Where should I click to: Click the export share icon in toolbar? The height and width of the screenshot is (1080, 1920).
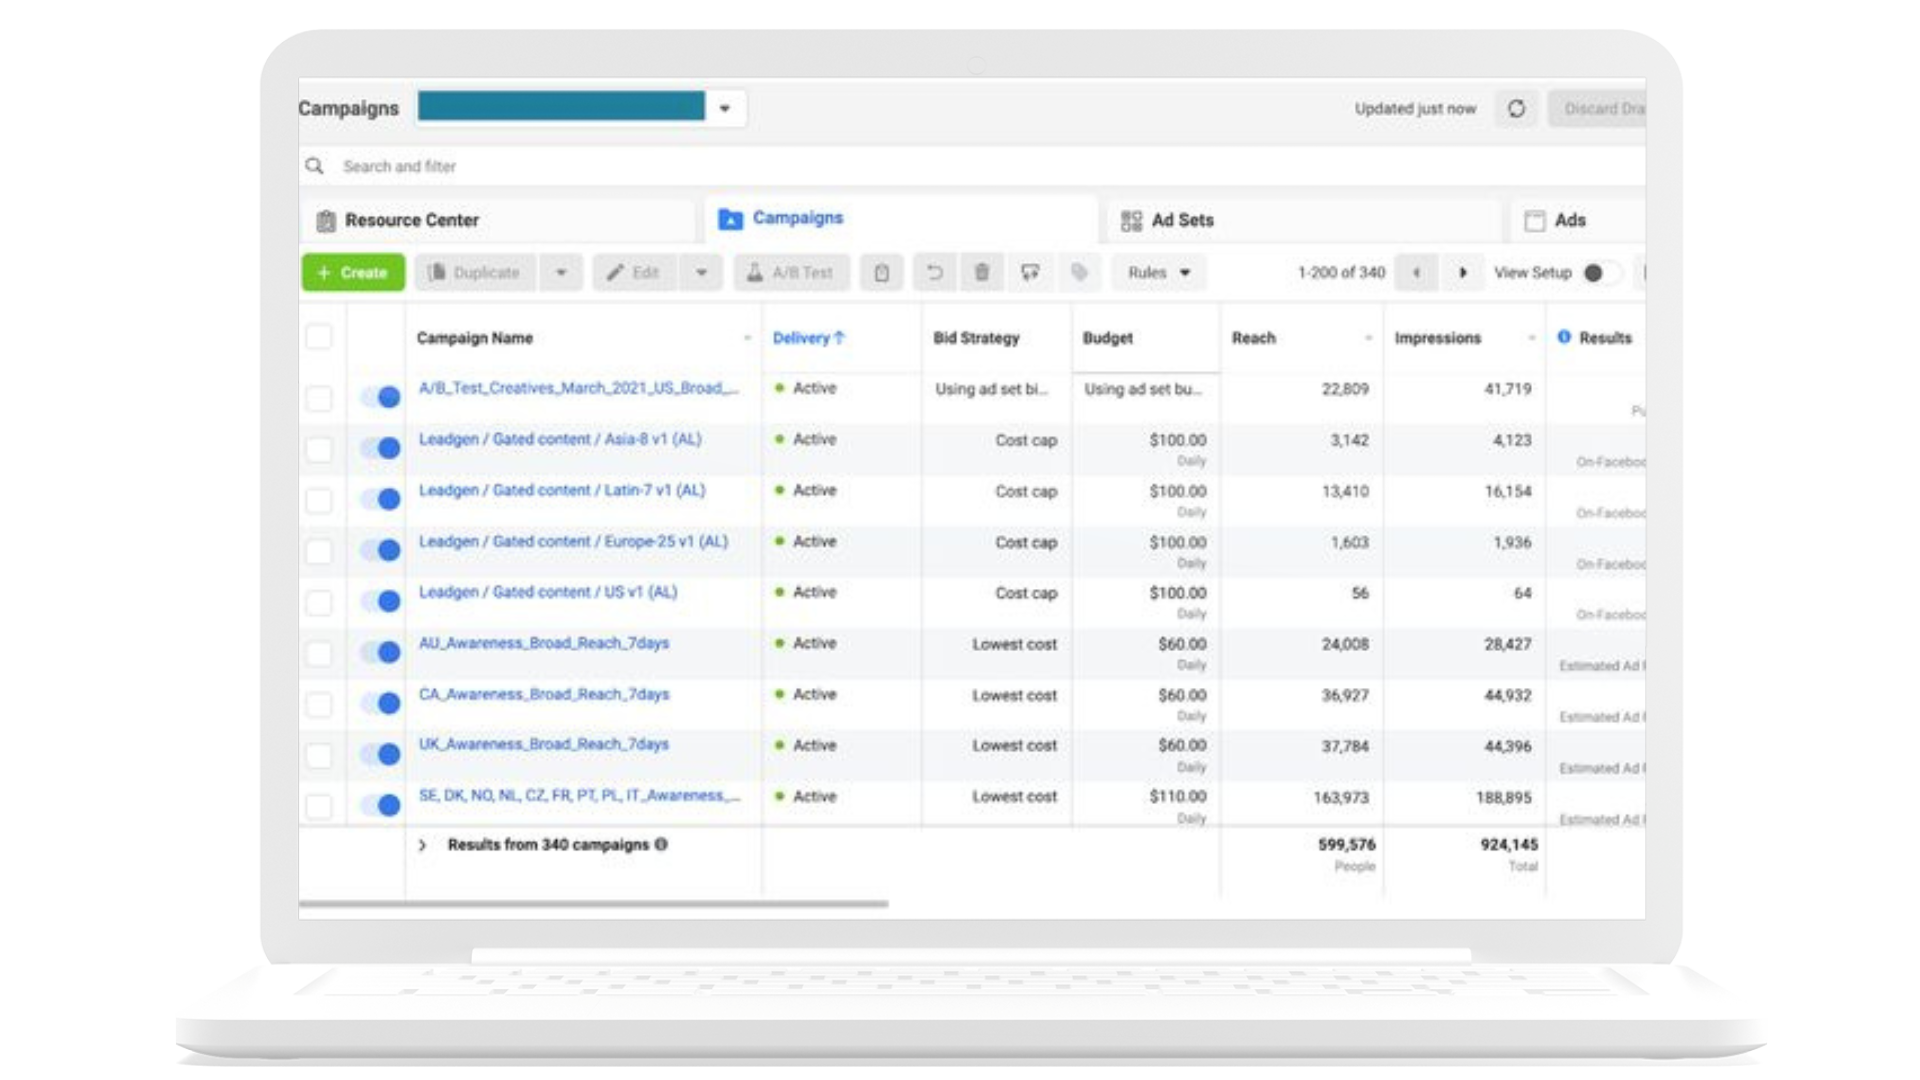(x=1030, y=272)
